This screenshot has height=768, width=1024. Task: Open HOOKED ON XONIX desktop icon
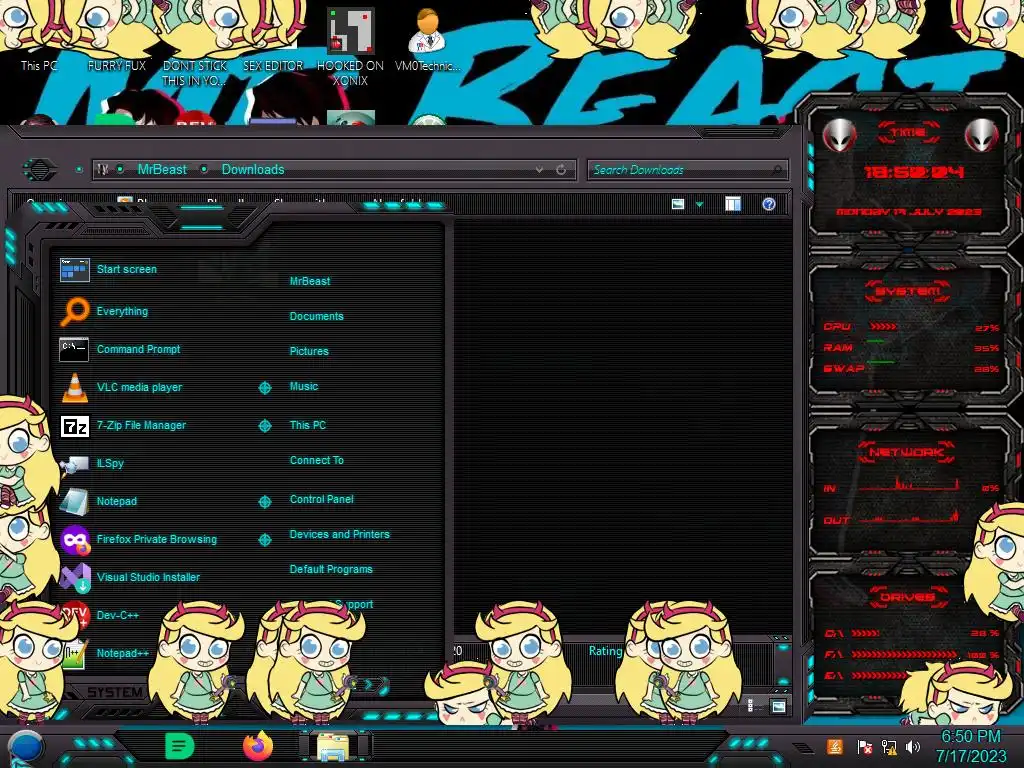350,47
